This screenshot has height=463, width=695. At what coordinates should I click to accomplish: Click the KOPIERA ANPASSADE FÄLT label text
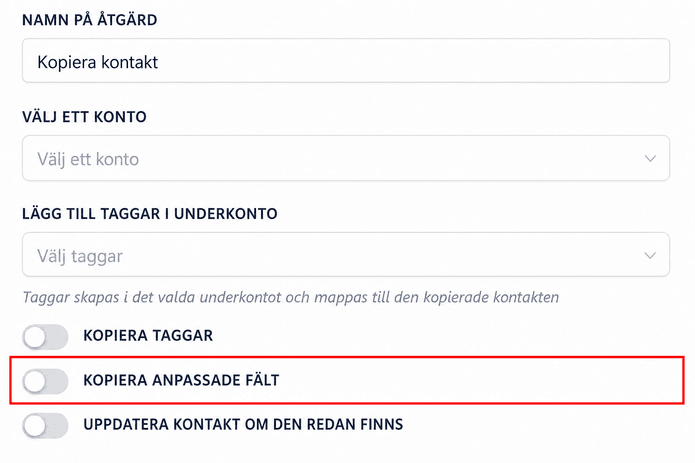point(181,380)
